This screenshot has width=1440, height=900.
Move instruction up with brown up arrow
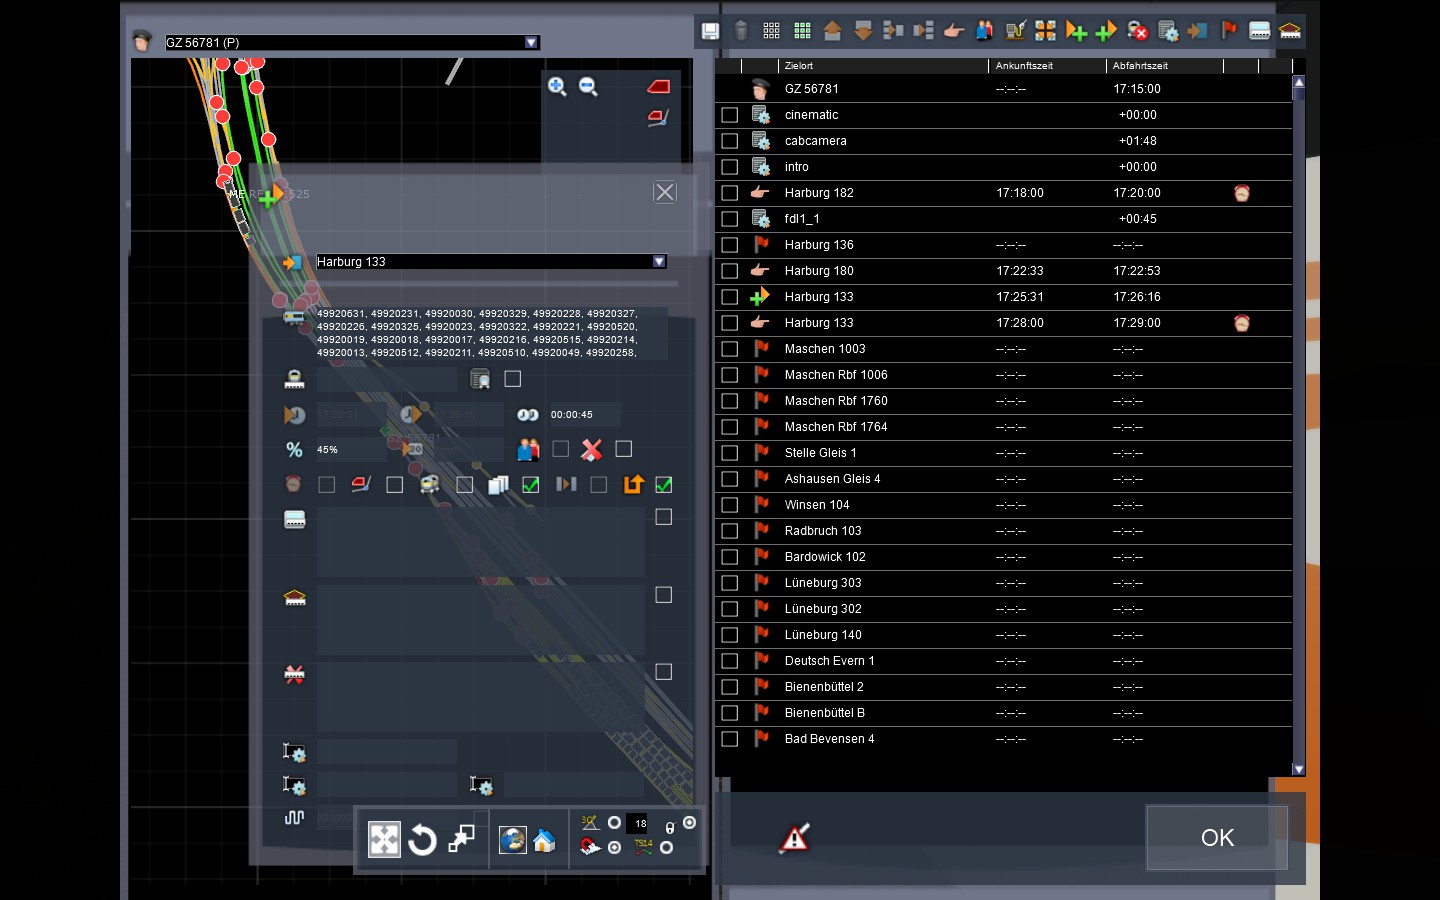[832, 31]
